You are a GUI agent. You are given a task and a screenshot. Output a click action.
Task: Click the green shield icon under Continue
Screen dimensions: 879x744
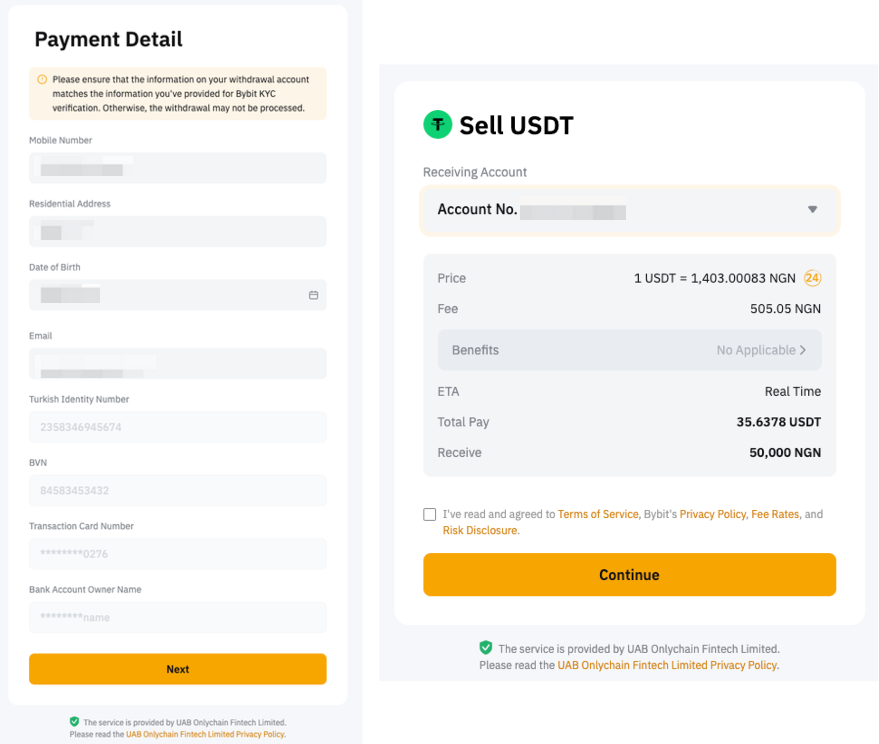pos(486,648)
